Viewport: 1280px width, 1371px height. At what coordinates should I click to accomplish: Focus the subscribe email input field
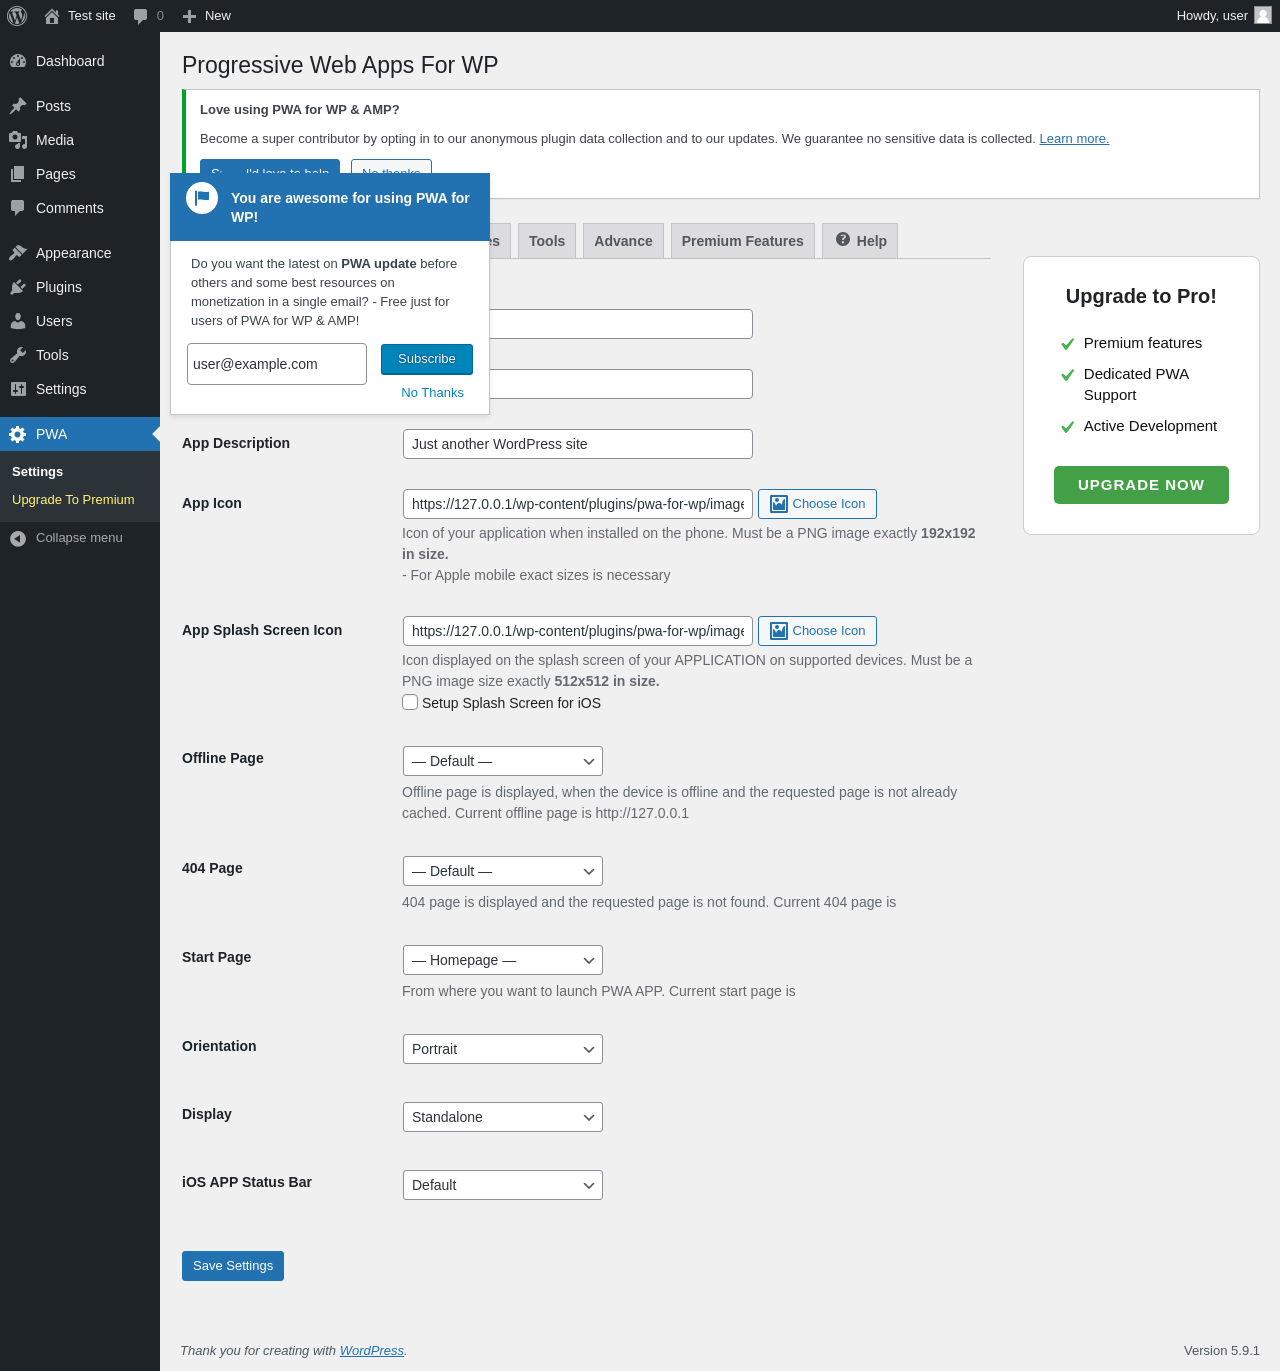(x=277, y=364)
